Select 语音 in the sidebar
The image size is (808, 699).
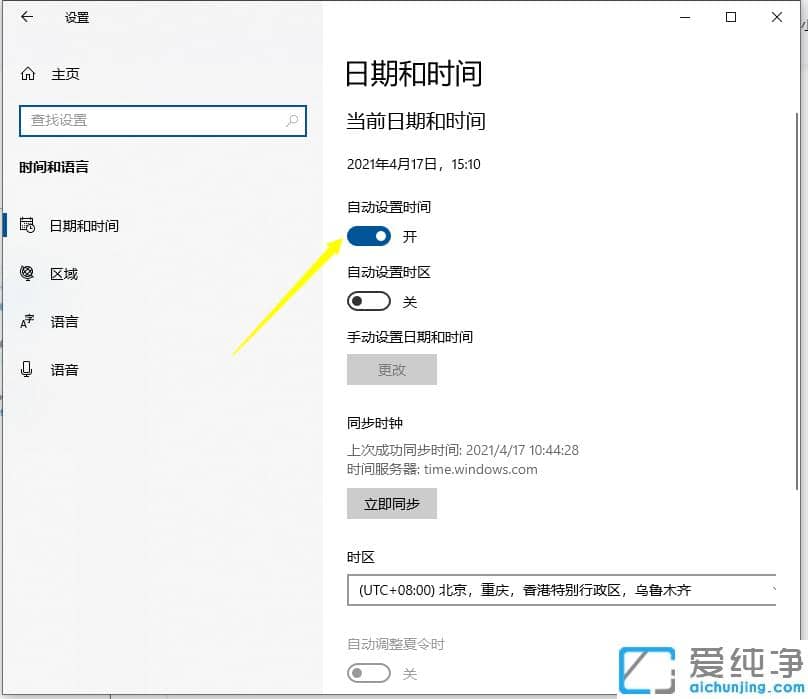(x=64, y=369)
